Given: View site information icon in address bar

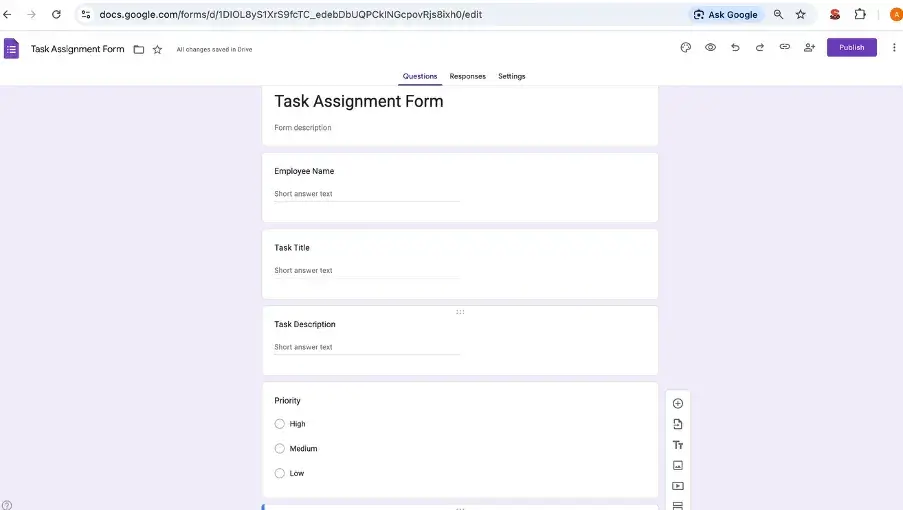Looking at the screenshot, I should tap(86, 14).
